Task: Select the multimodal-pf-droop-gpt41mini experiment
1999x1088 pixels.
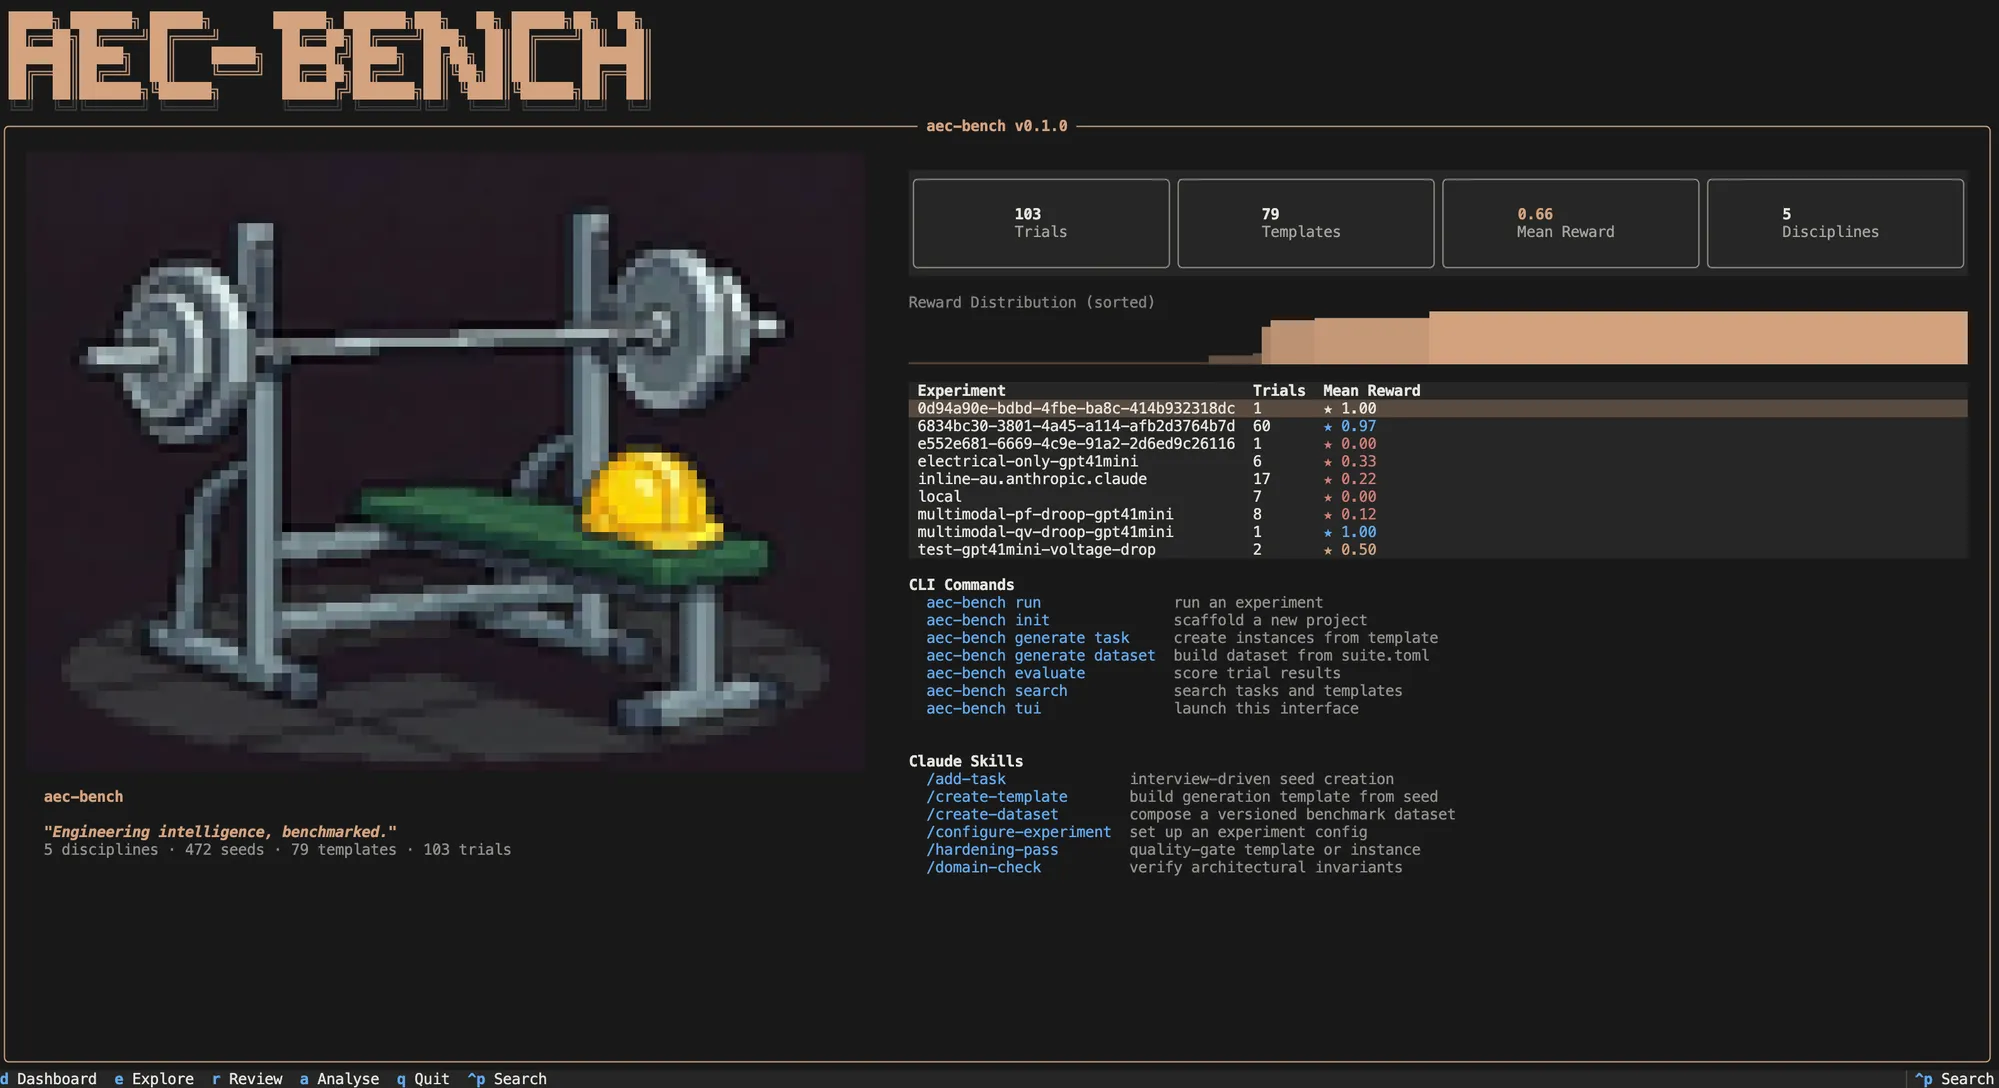Action: pyautogui.click(x=1437, y=514)
